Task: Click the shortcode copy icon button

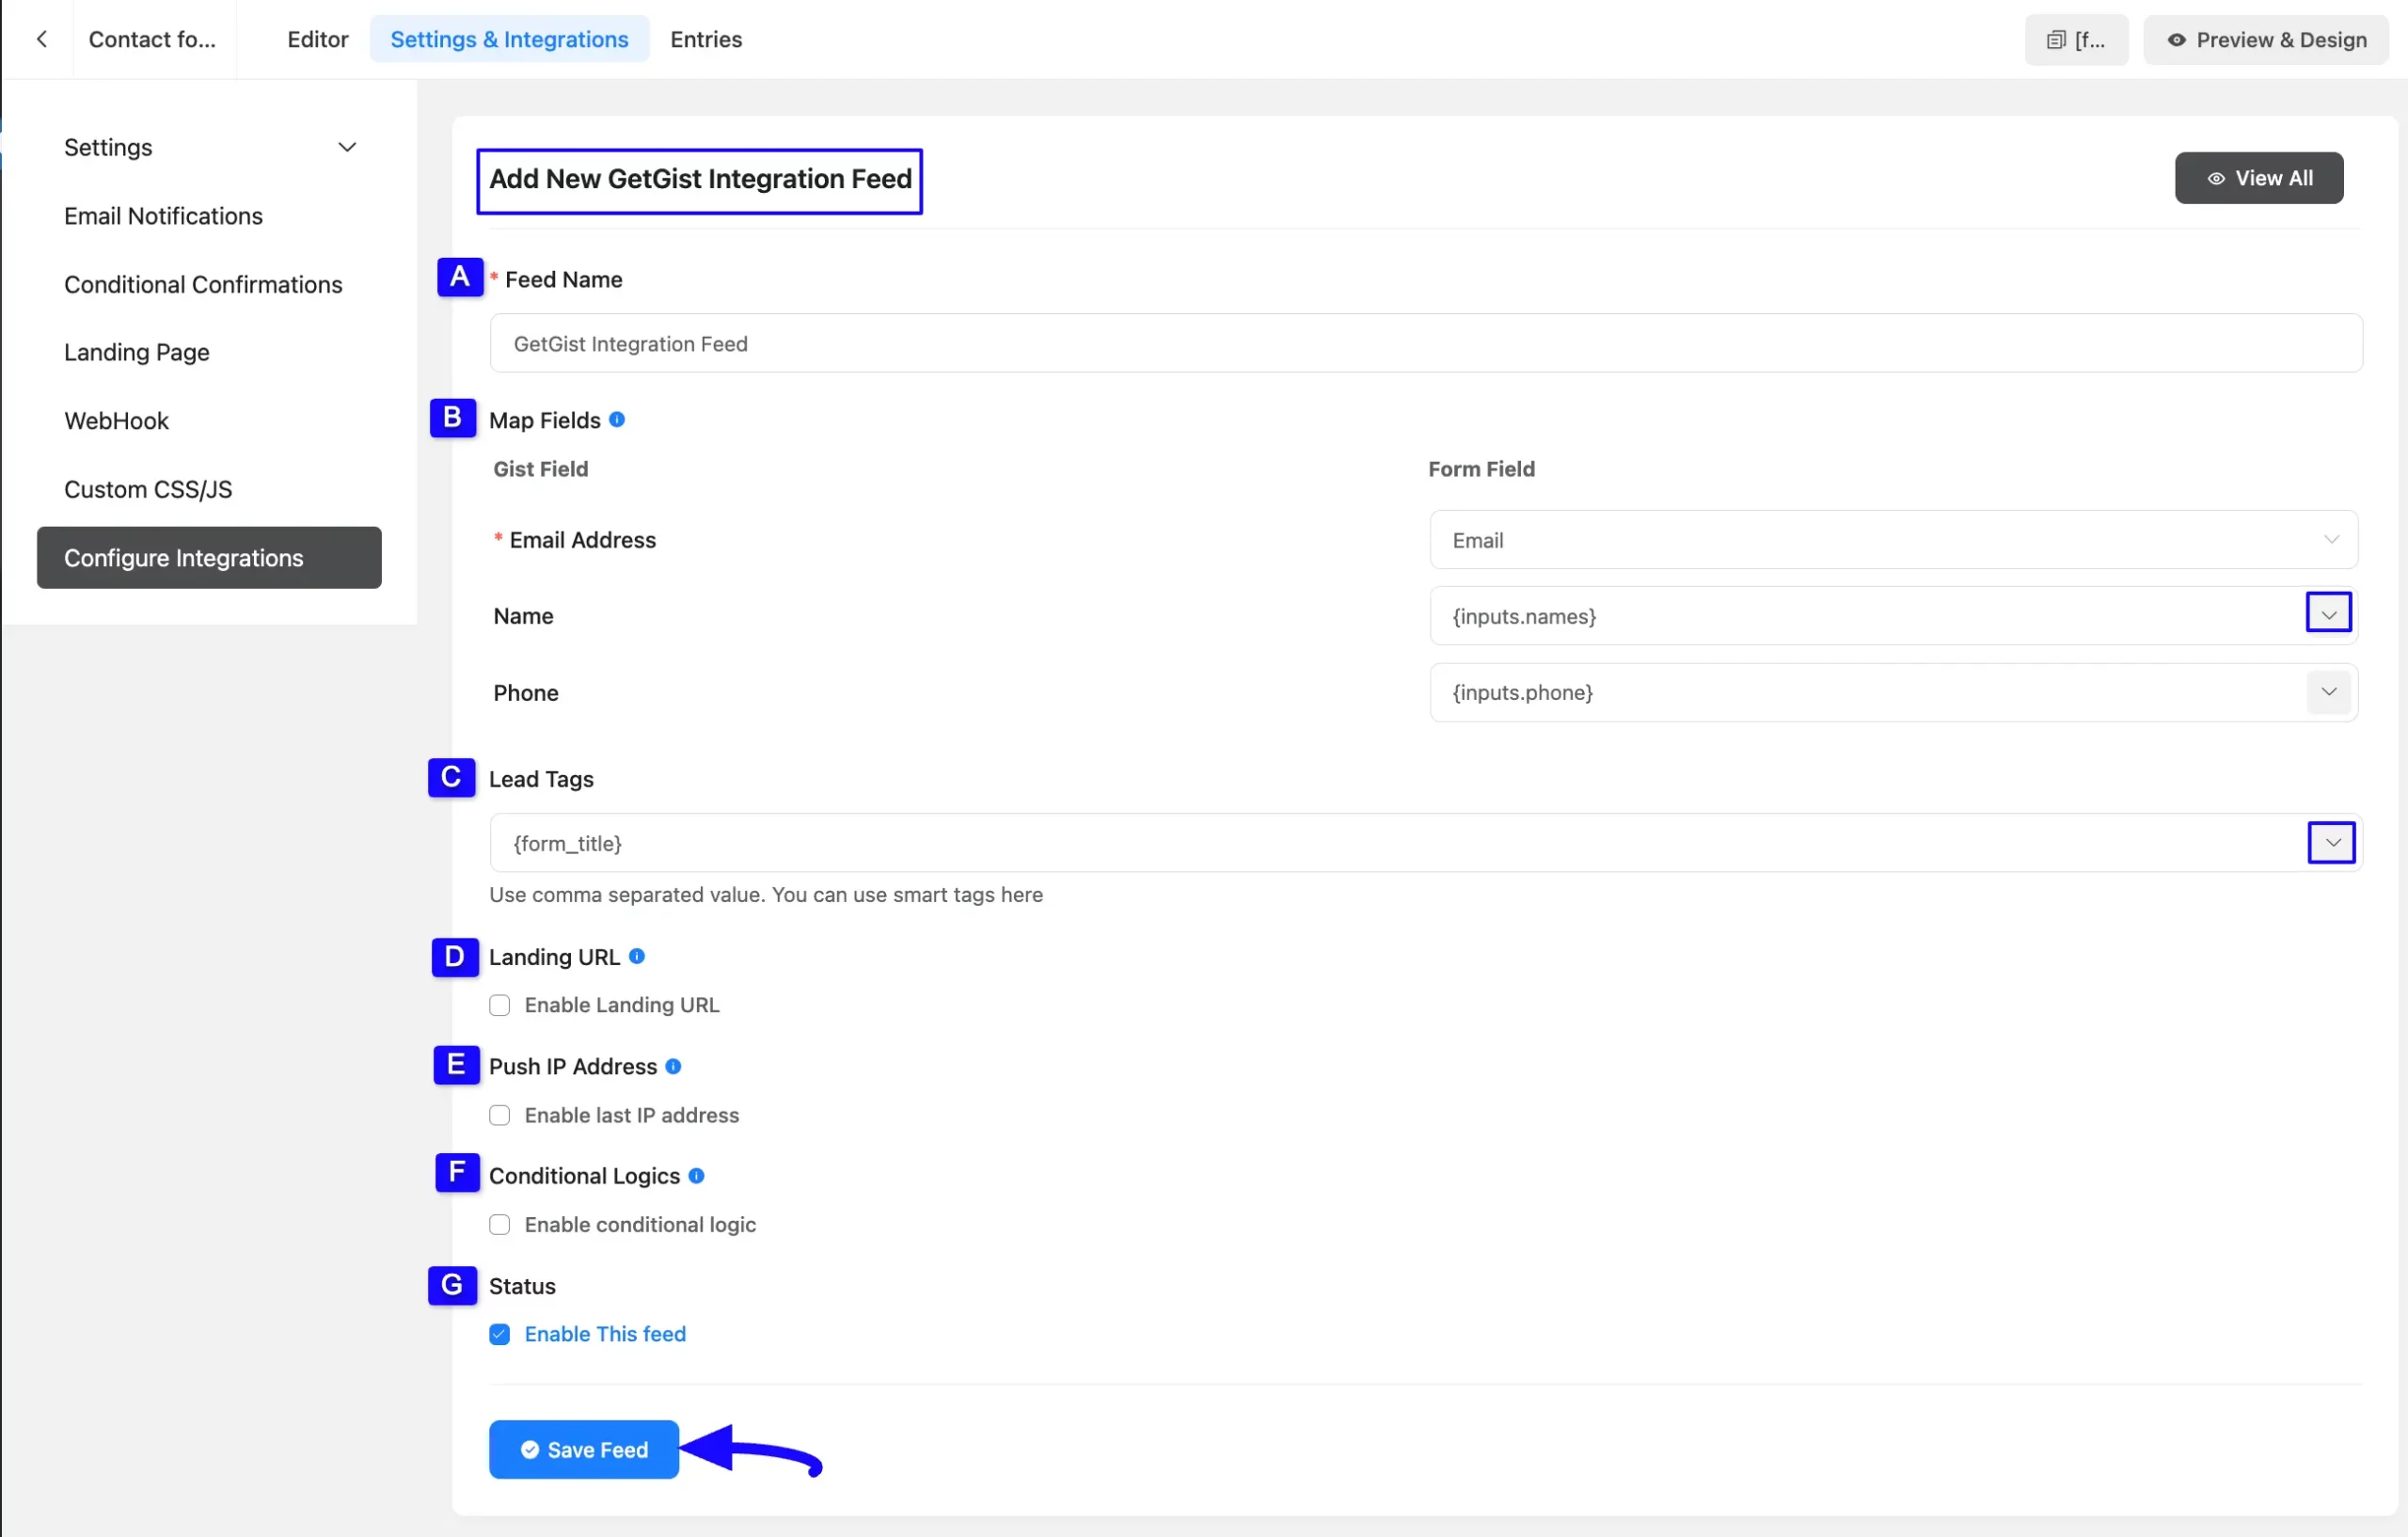Action: click(x=2077, y=40)
